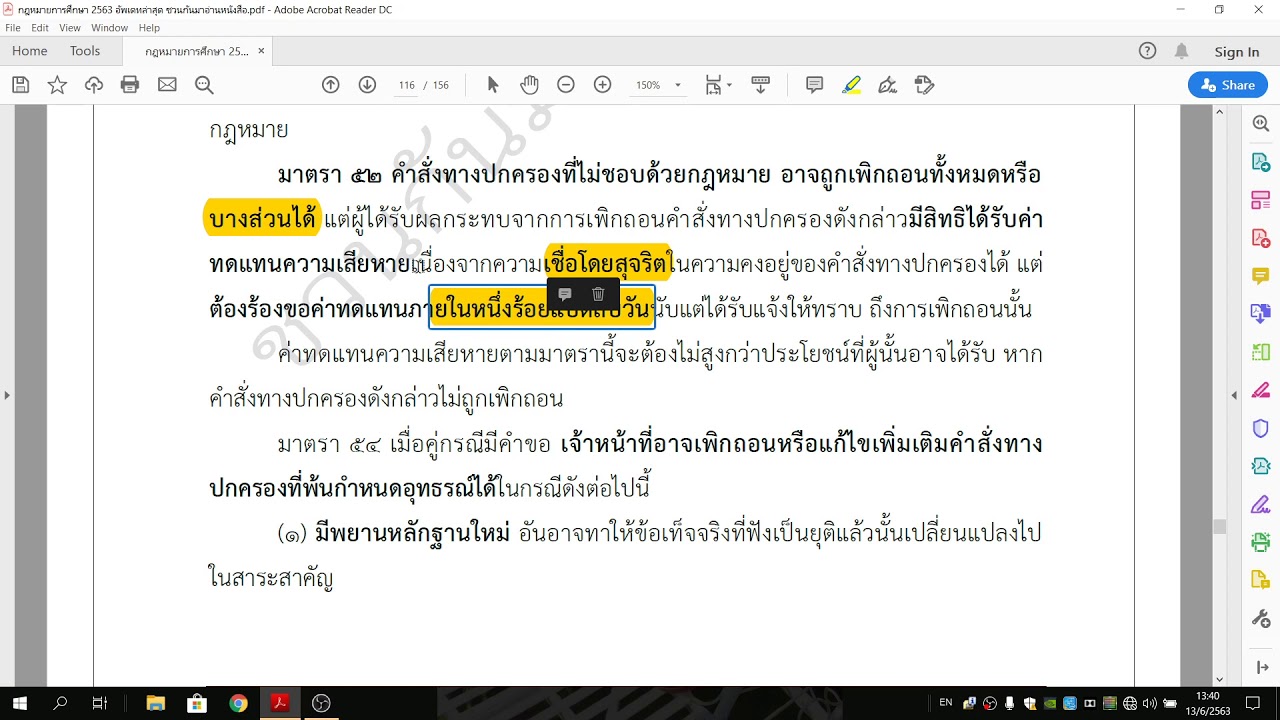Send the file by email via envelope icon
Image resolution: width=1280 pixels, height=720 pixels.
point(167,85)
